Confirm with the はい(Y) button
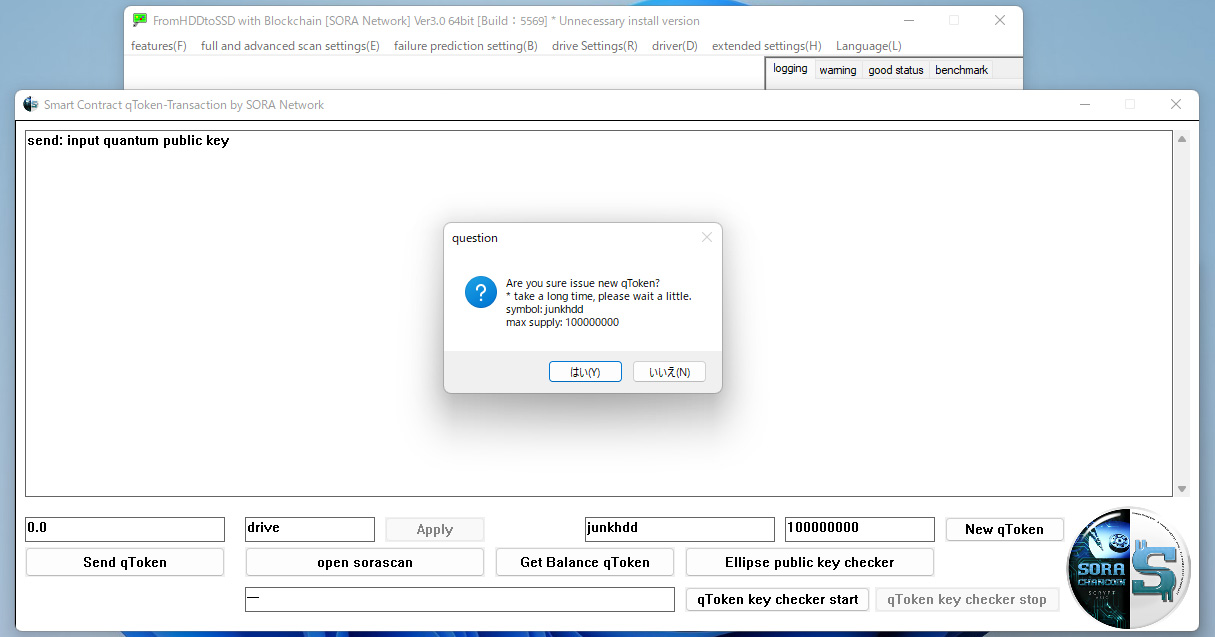The height and width of the screenshot is (637, 1215). point(585,372)
